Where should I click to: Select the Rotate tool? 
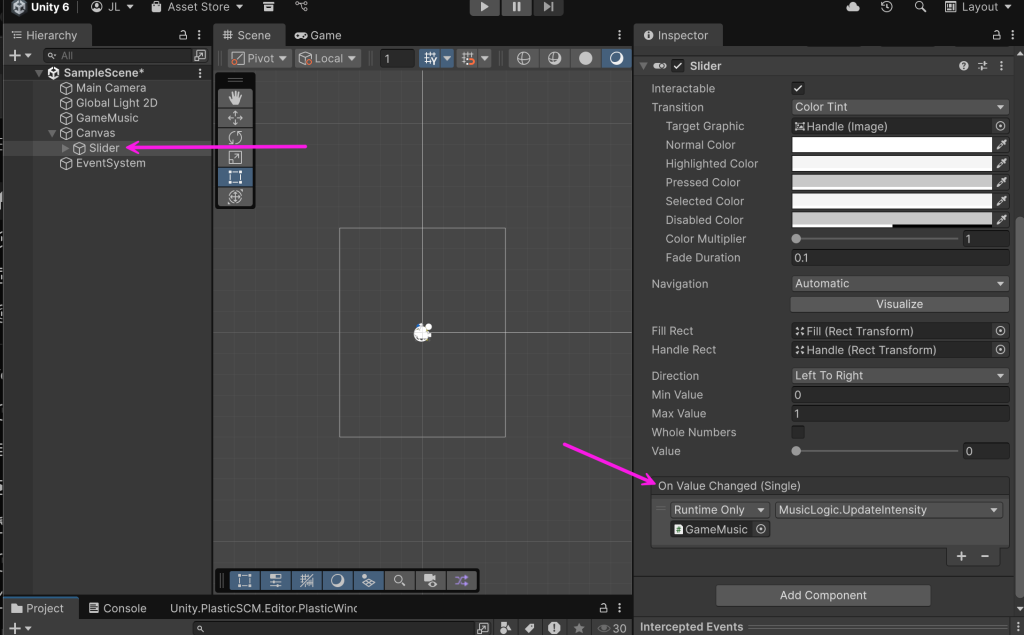(235, 137)
